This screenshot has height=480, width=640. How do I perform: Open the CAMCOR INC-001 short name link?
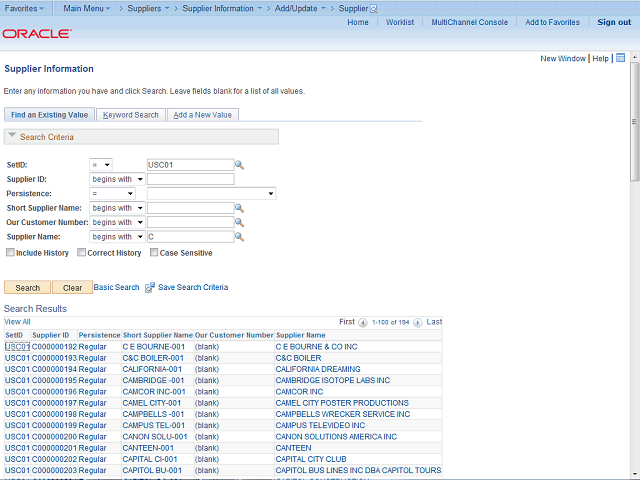(x=154, y=392)
